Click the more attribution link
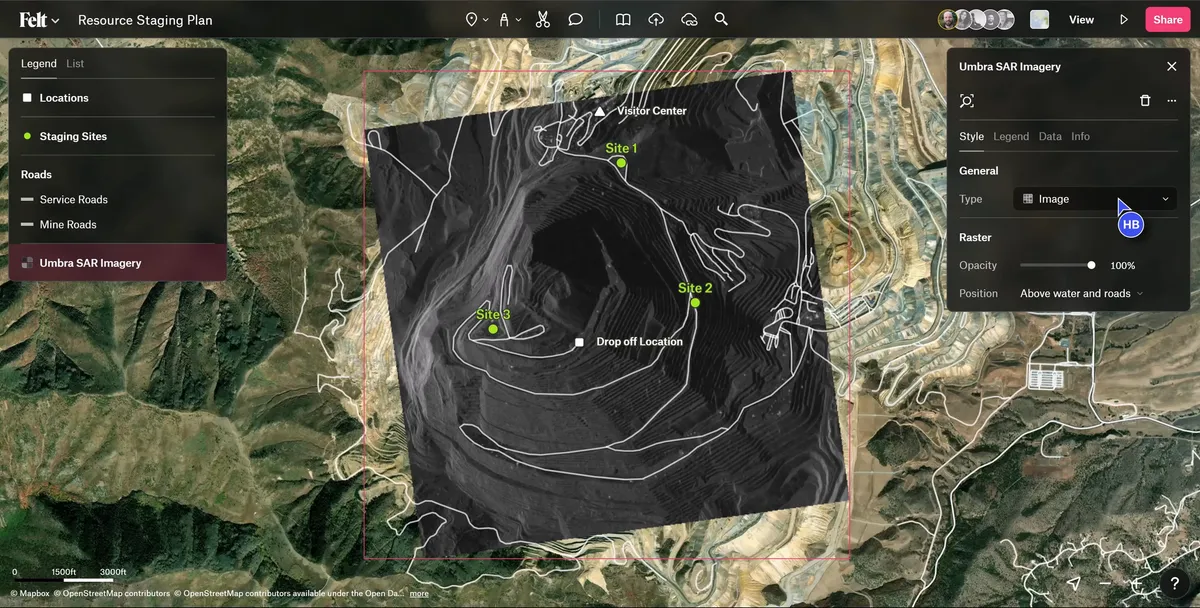Image resolution: width=1200 pixels, height=608 pixels. pos(419,593)
